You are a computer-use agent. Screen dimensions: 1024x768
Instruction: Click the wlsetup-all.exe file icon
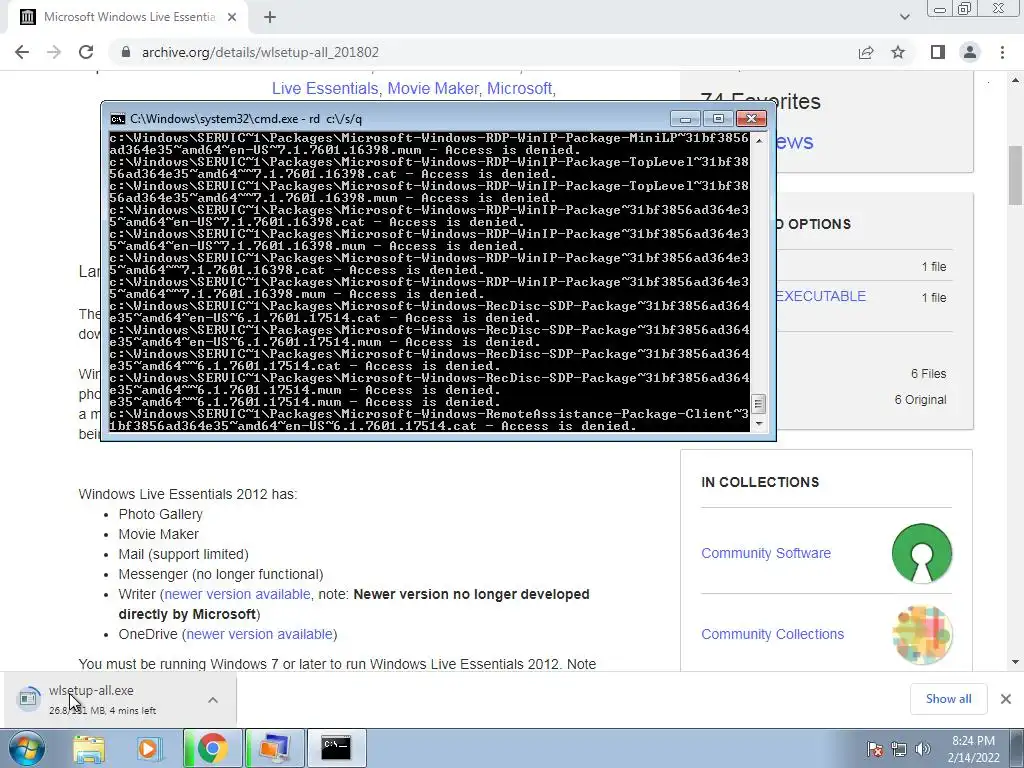(28, 698)
